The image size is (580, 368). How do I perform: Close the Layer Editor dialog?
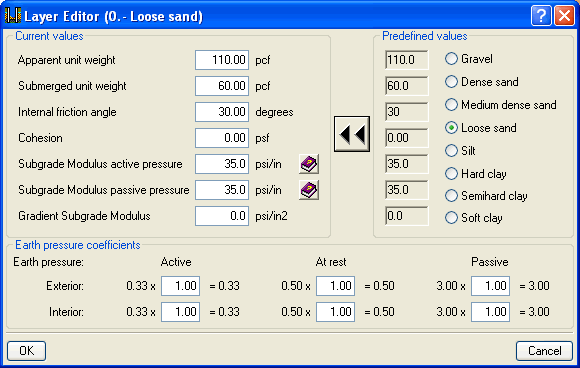pyautogui.click(x=564, y=16)
